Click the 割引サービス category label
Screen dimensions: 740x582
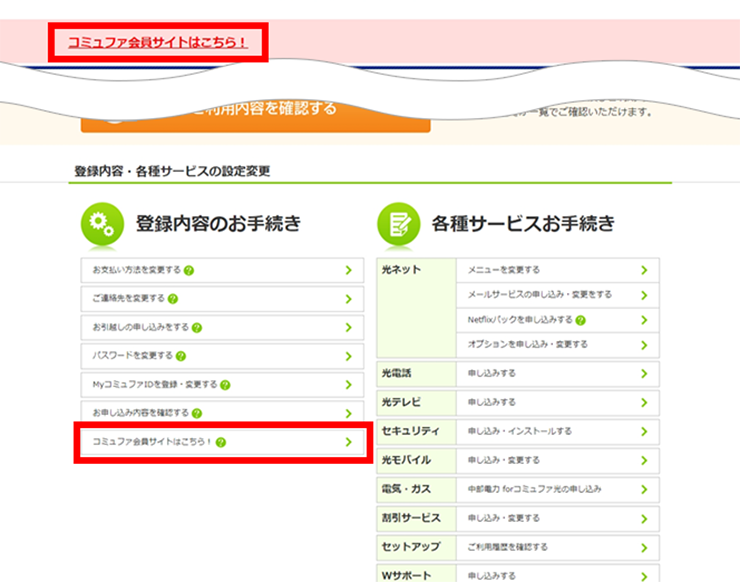411,518
